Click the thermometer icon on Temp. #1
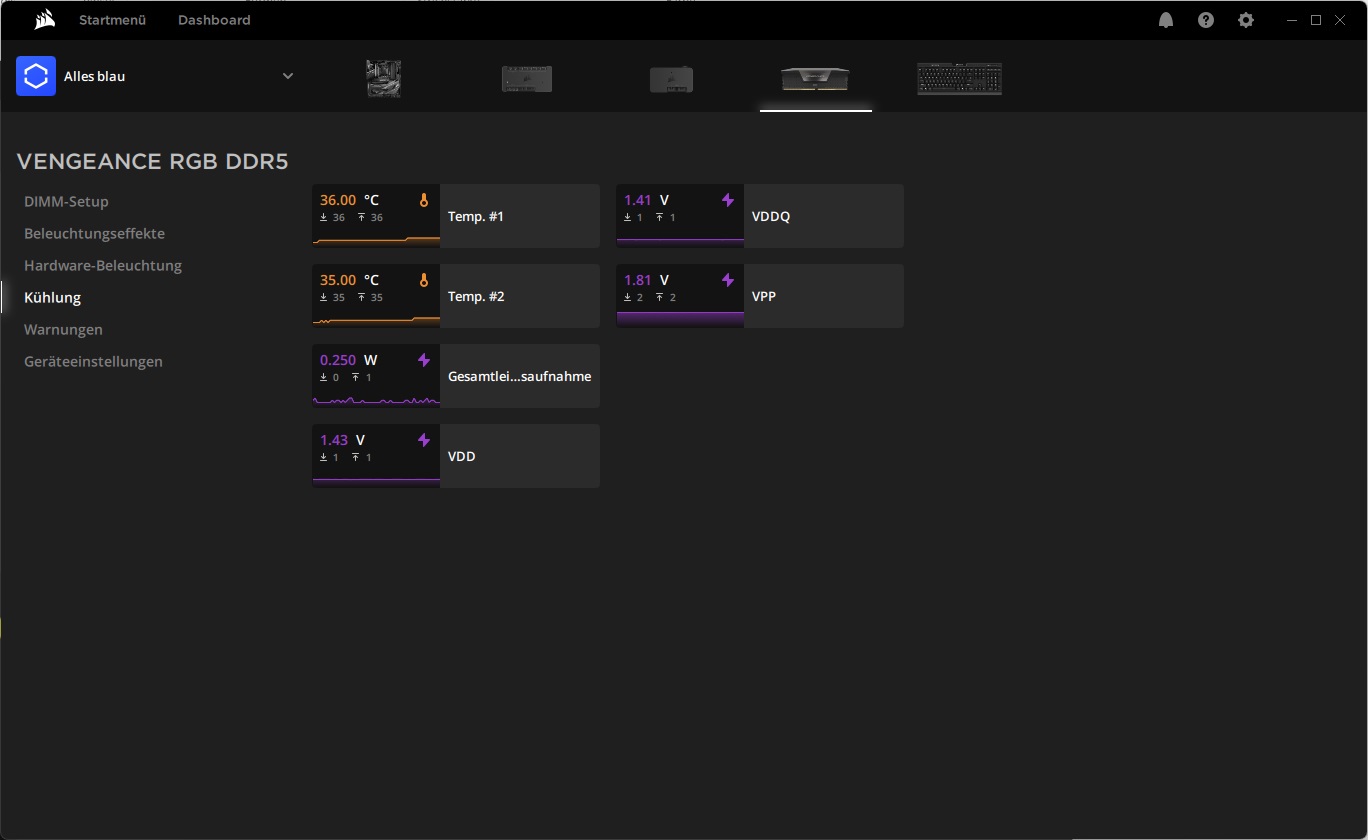Viewport: 1368px width, 840px height. click(x=424, y=200)
